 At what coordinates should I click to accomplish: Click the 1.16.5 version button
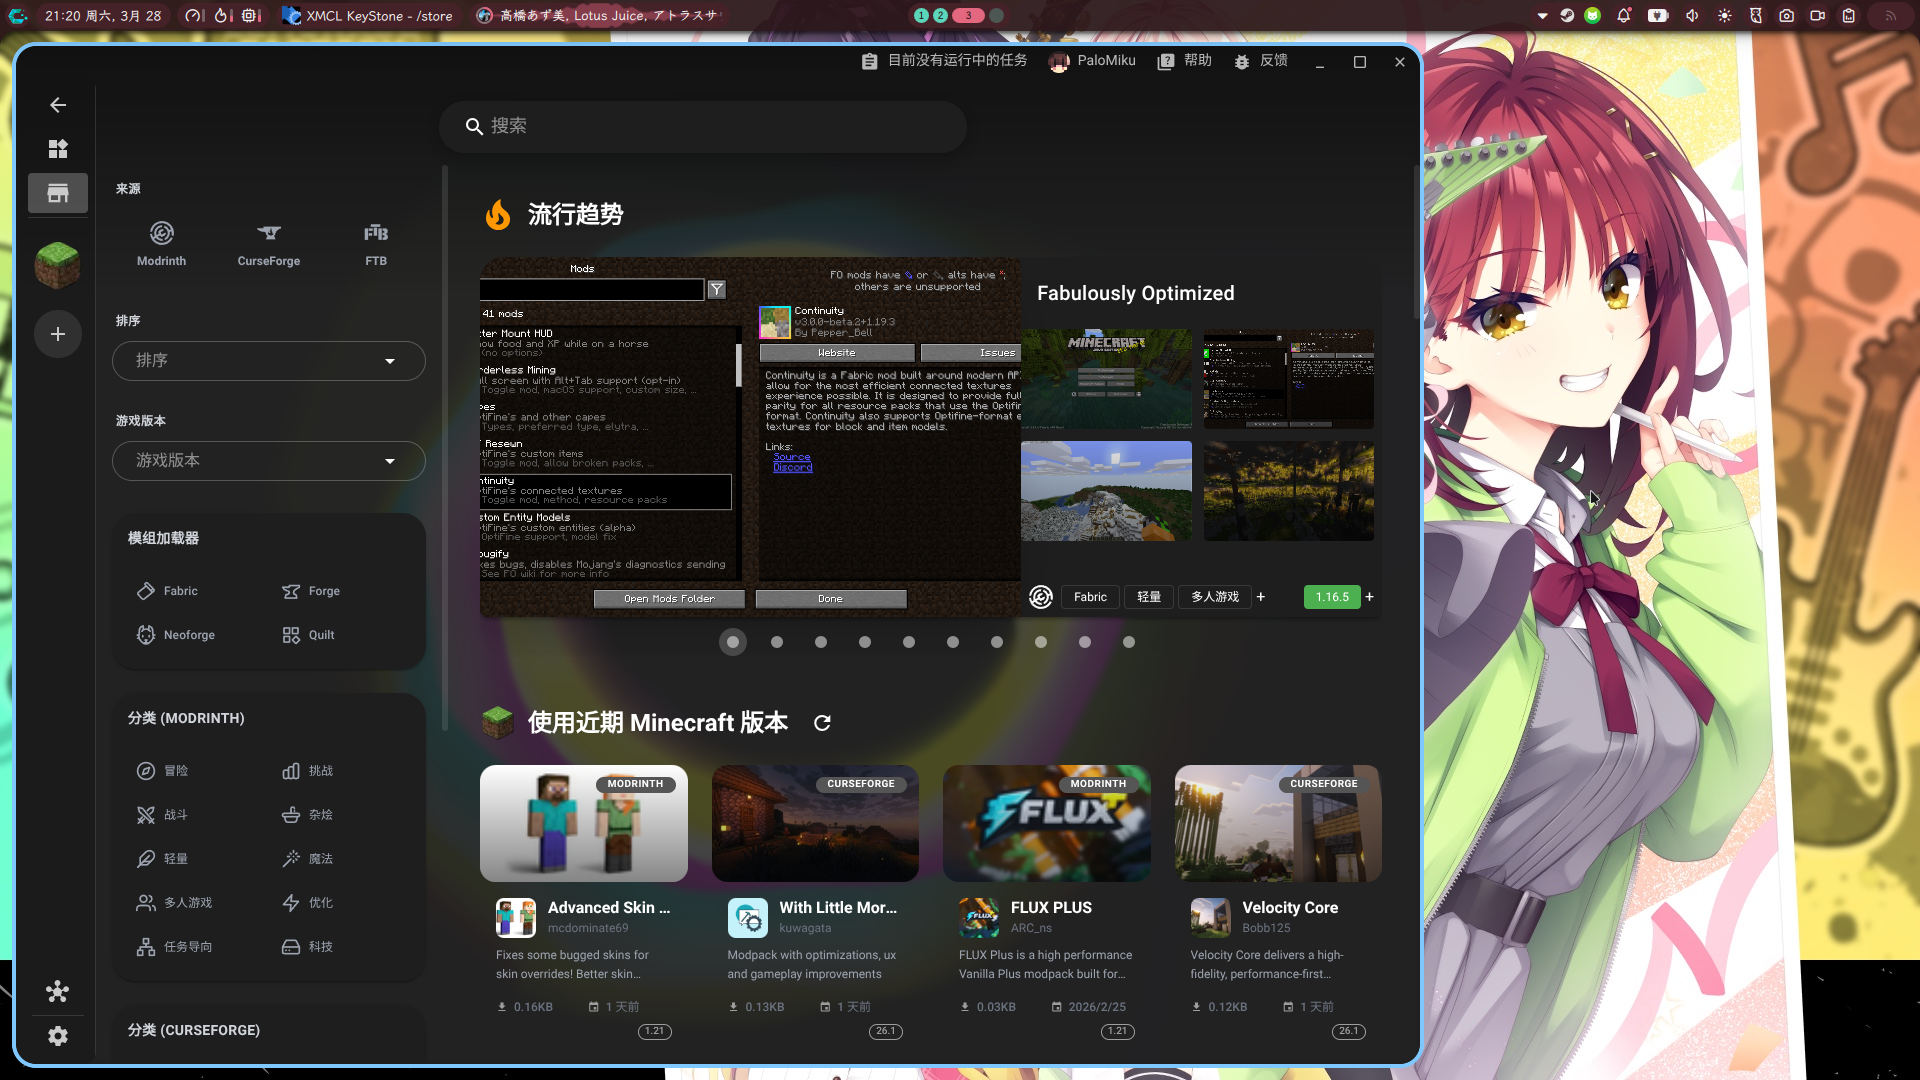click(1331, 597)
